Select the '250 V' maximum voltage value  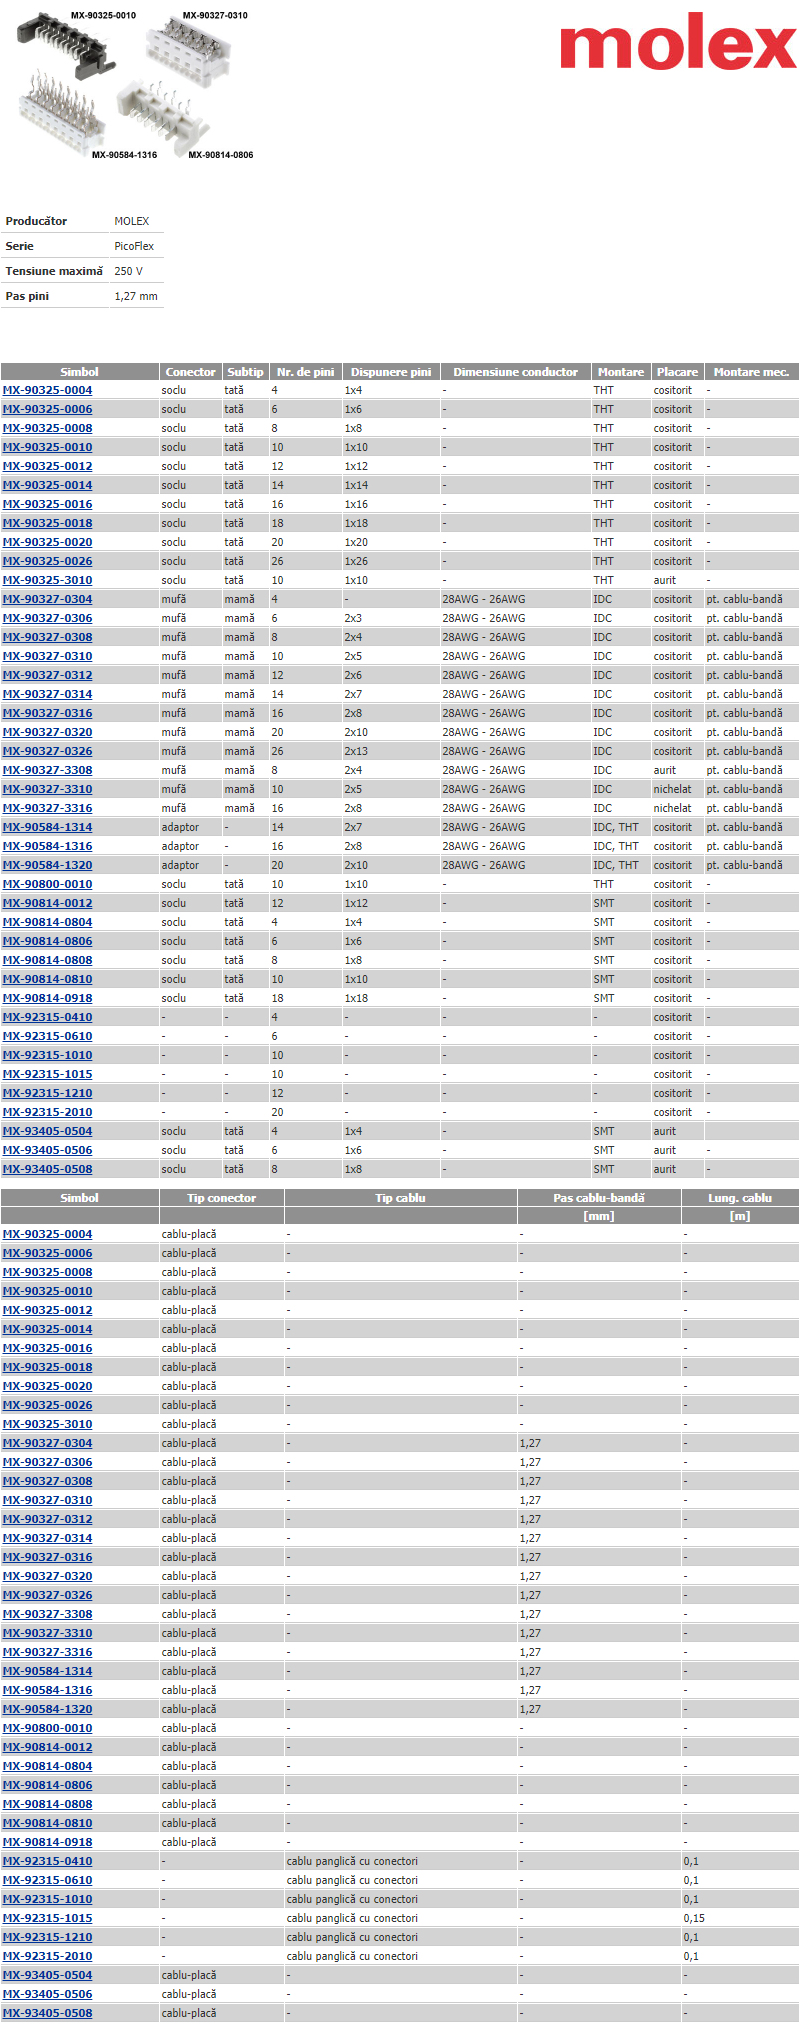(x=128, y=271)
